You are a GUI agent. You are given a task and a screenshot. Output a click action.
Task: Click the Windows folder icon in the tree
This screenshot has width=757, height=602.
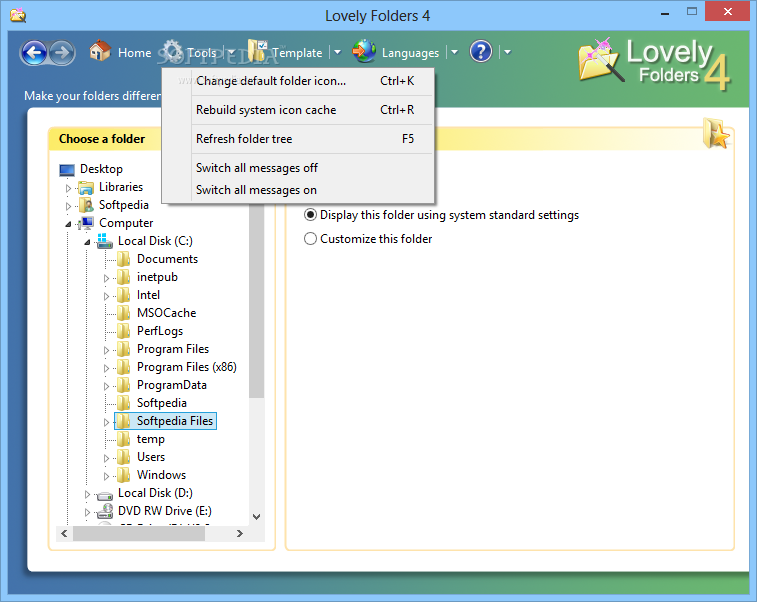124,475
